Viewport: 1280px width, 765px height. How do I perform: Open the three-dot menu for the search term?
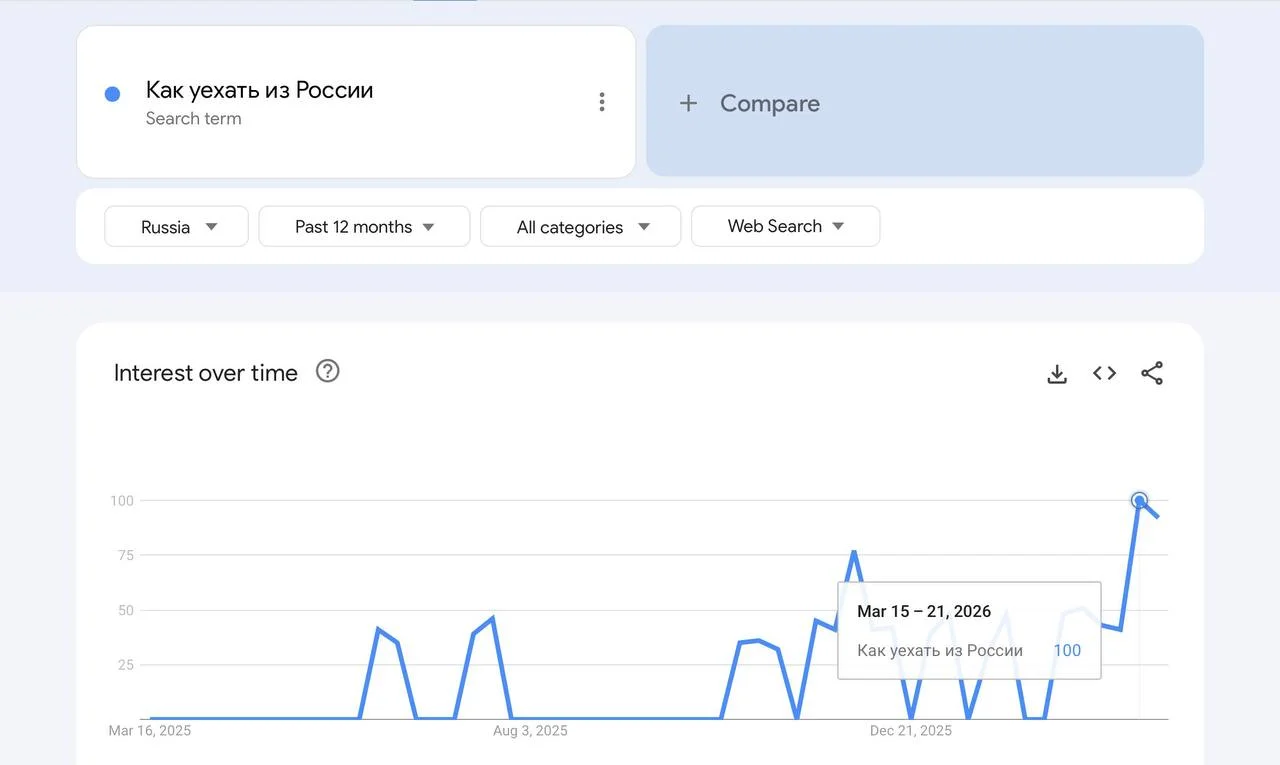coord(601,102)
